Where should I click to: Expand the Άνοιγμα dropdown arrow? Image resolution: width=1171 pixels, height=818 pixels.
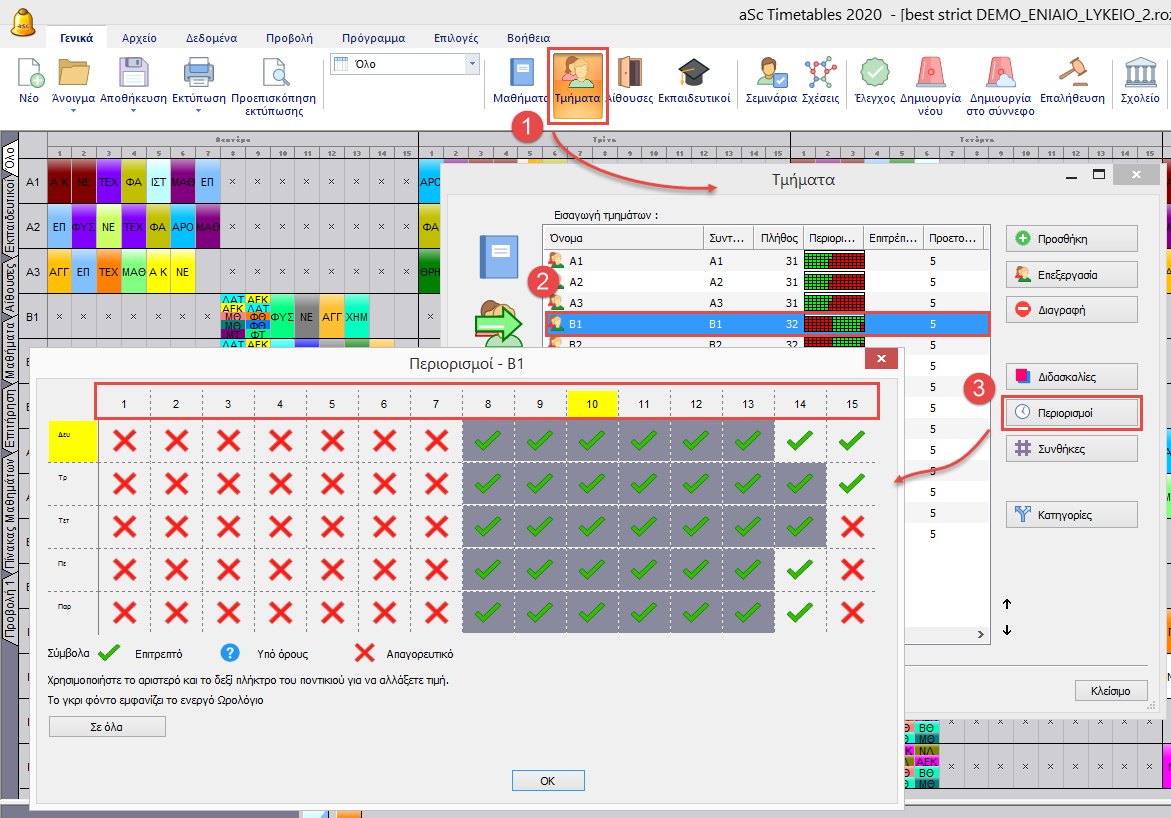(x=73, y=111)
